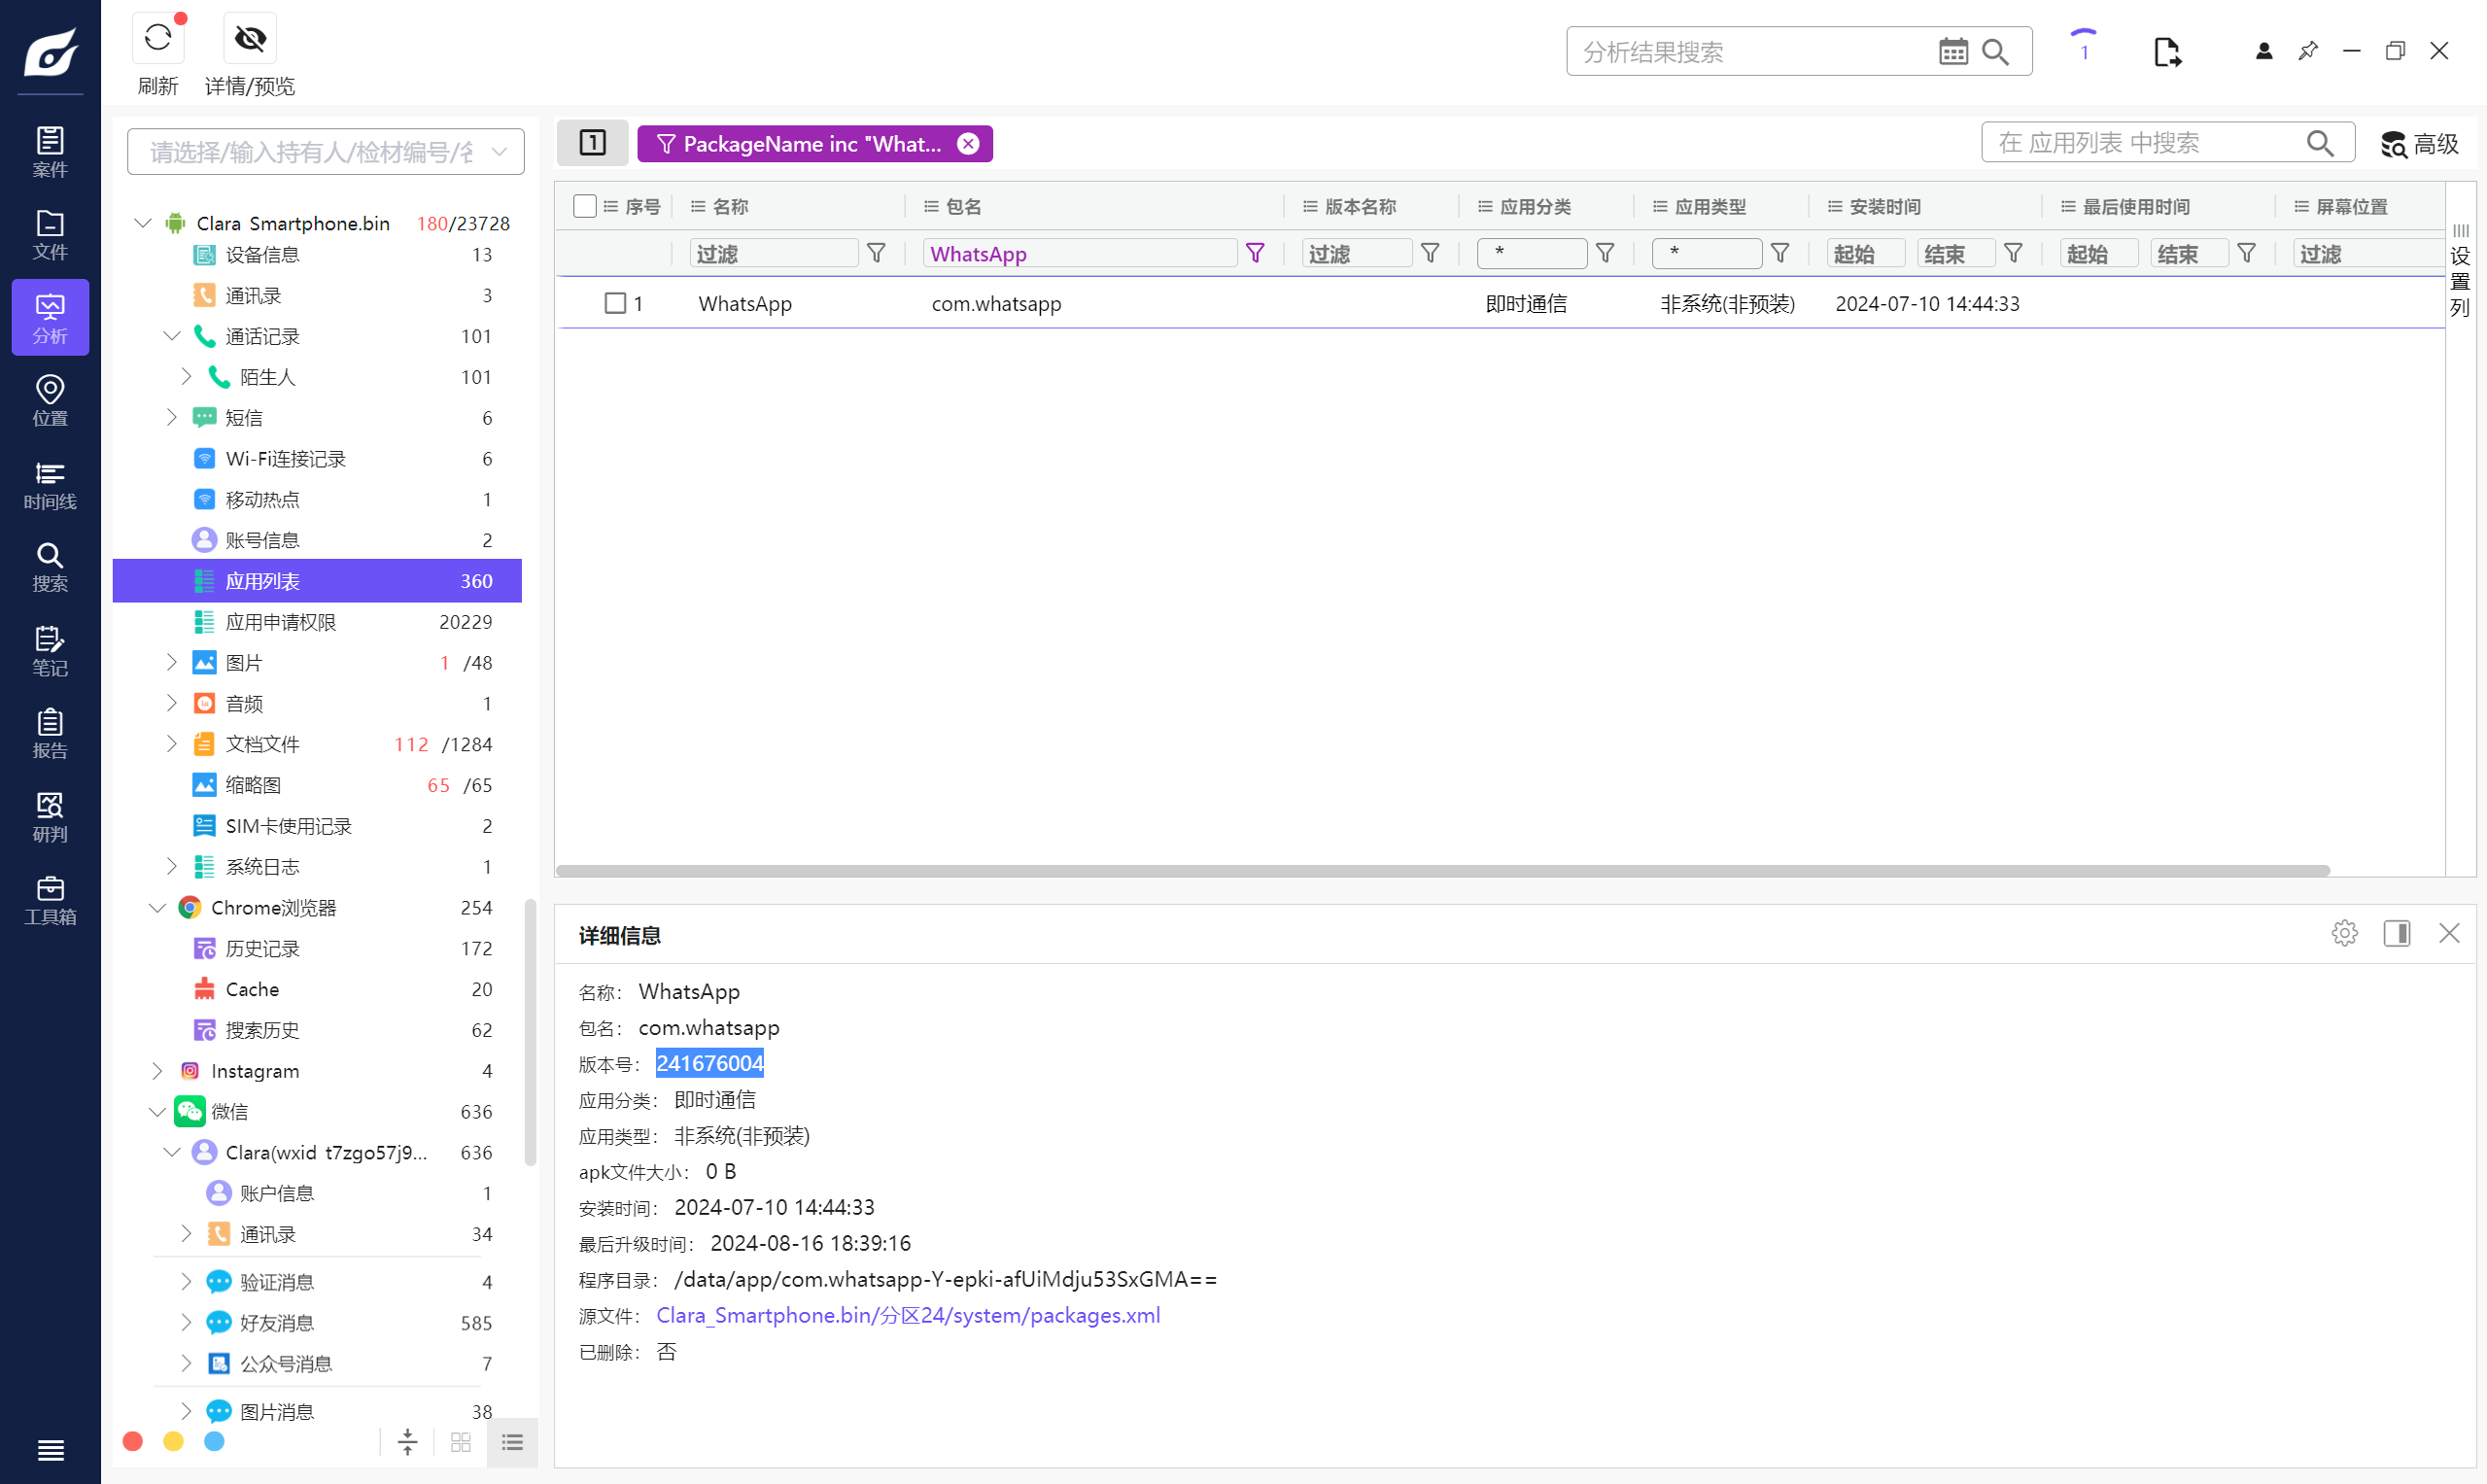Screen dimensions: 2487x1484
Task: Open the 位置 location sidebar icon
Action: coord(50,400)
